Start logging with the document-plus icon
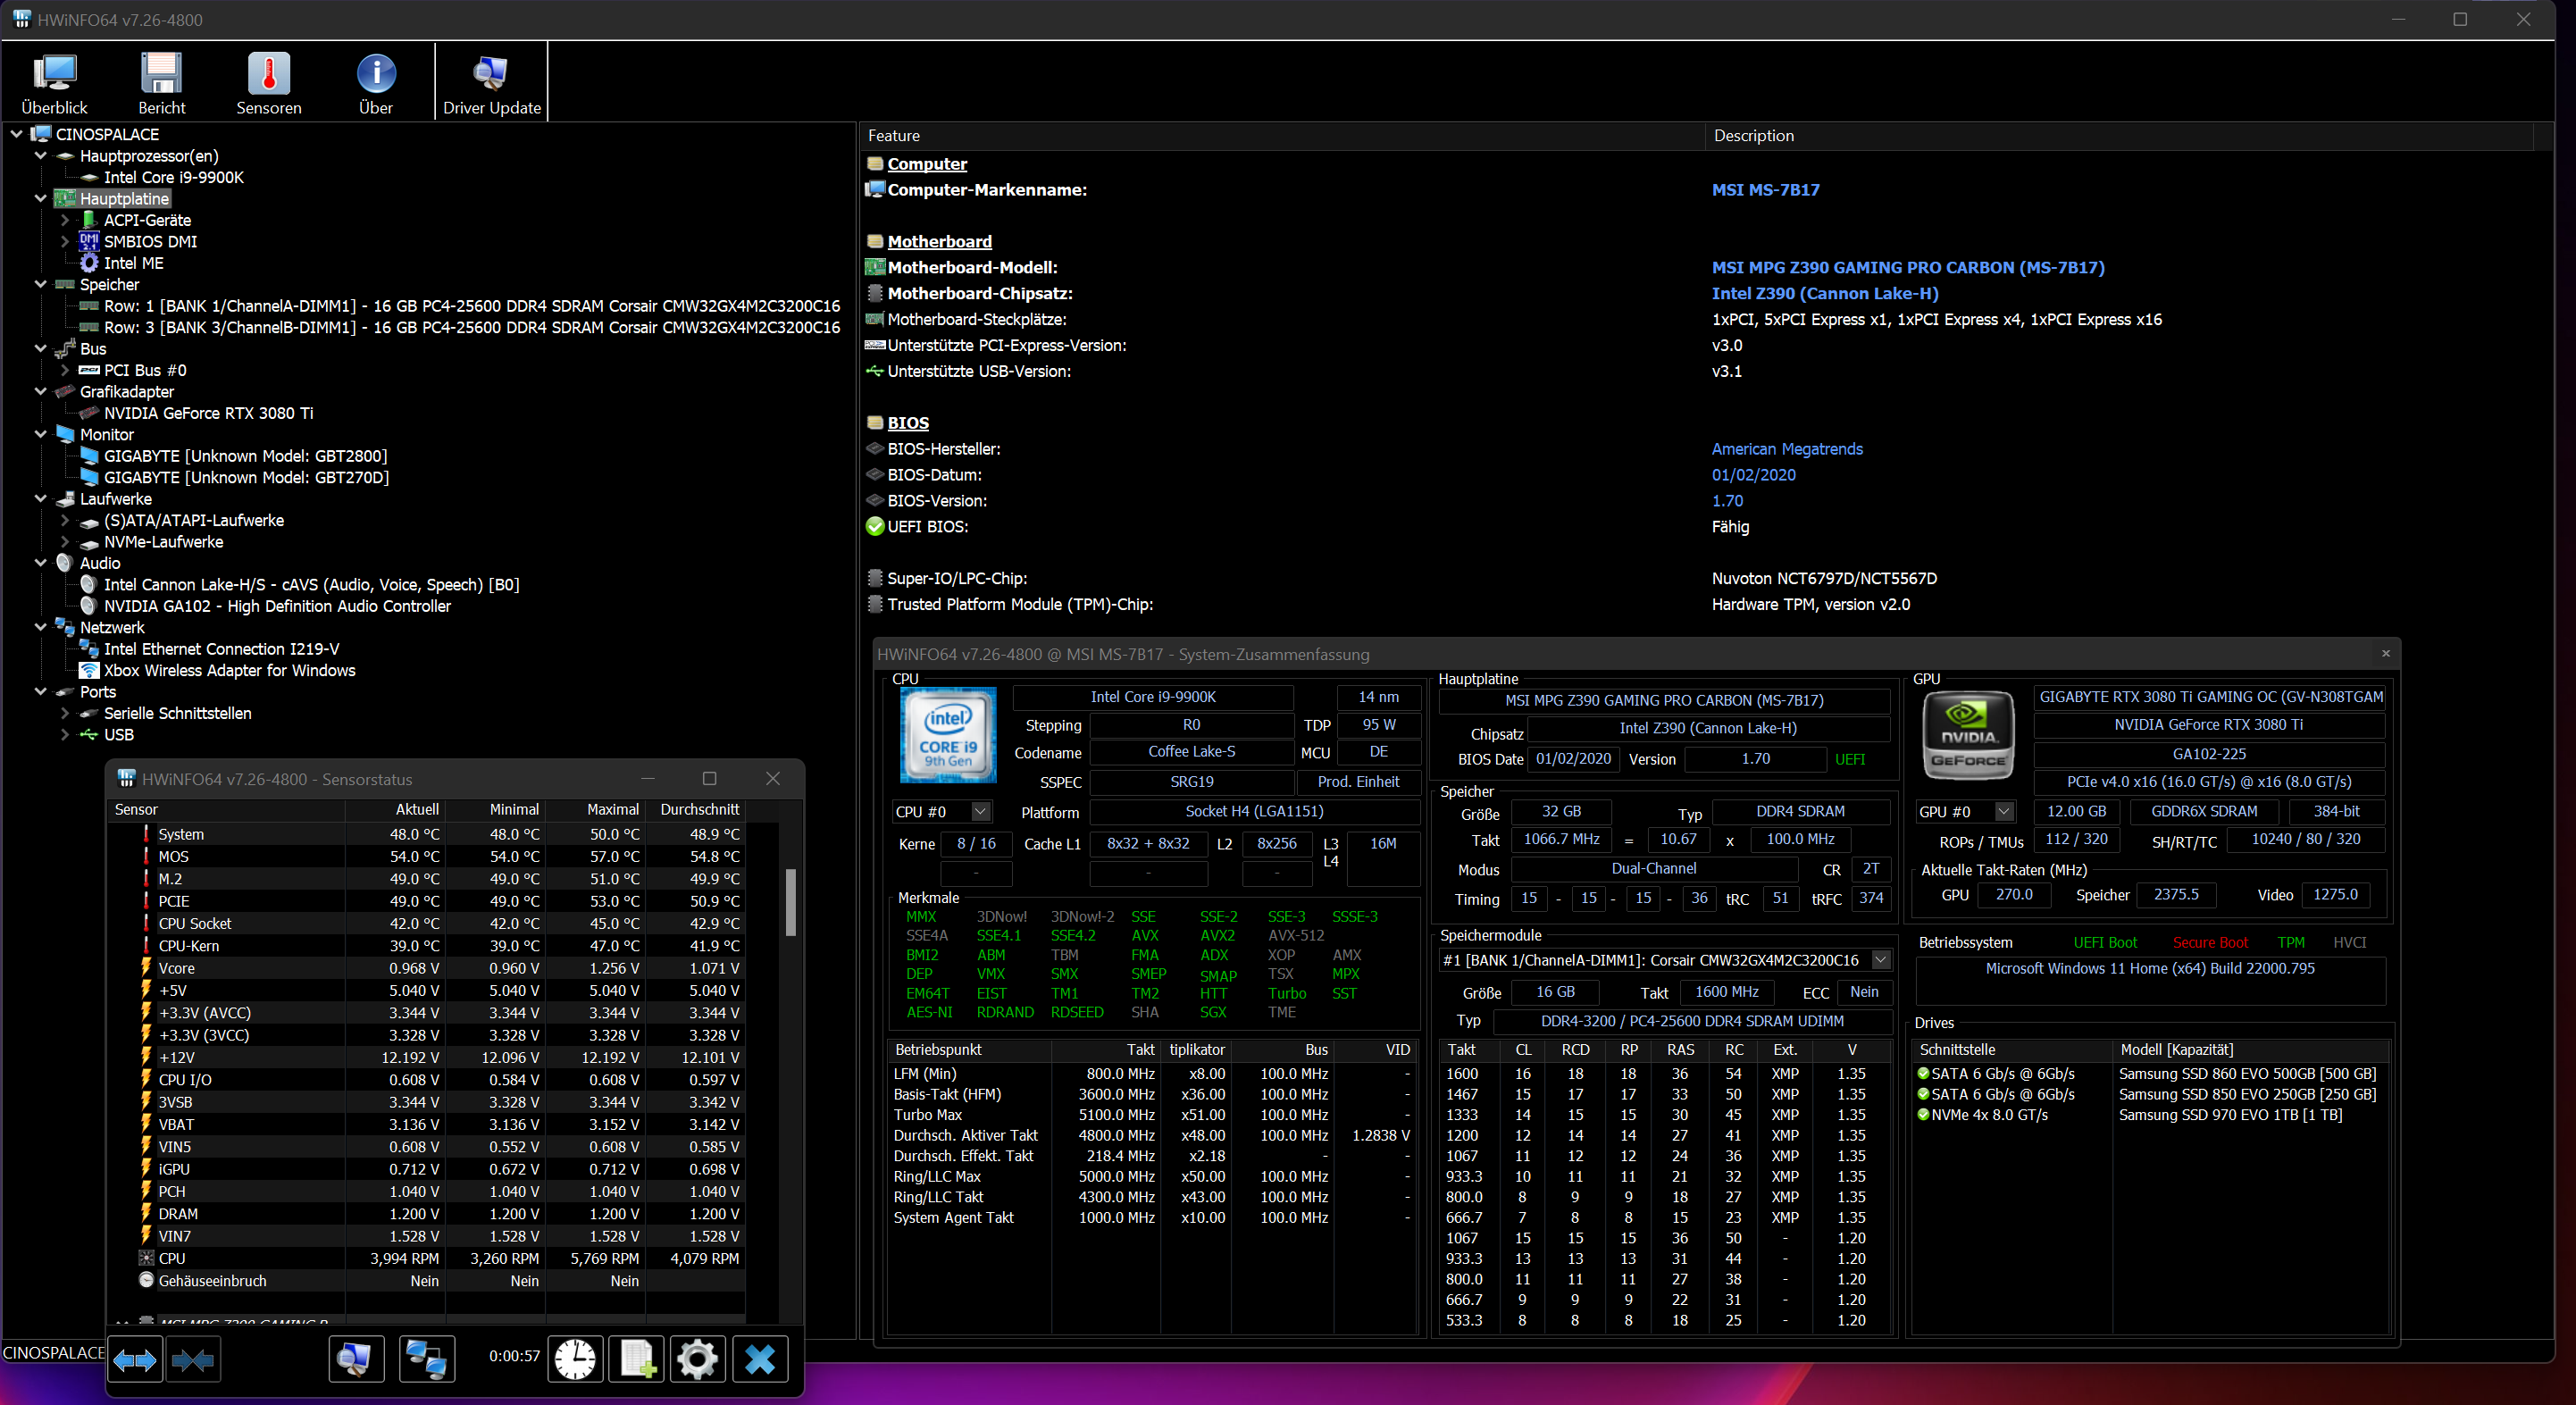This screenshot has width=2576, height=1405. [637, 1359]
